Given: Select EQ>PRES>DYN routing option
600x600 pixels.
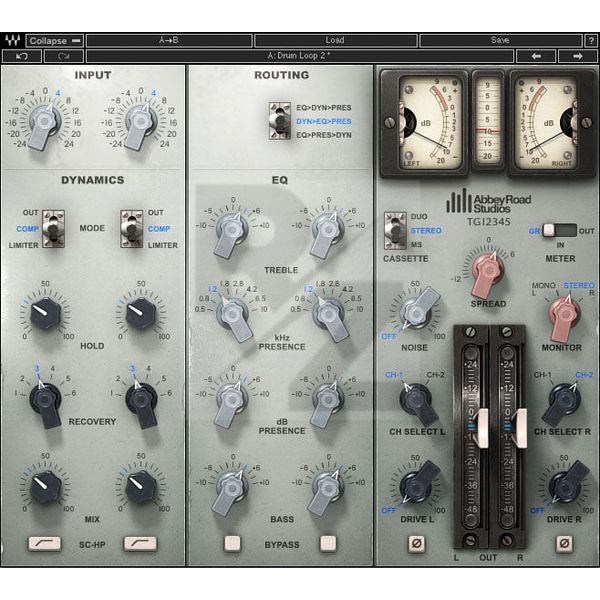Looking at the screenshot, I should click(x=324, y=135).
